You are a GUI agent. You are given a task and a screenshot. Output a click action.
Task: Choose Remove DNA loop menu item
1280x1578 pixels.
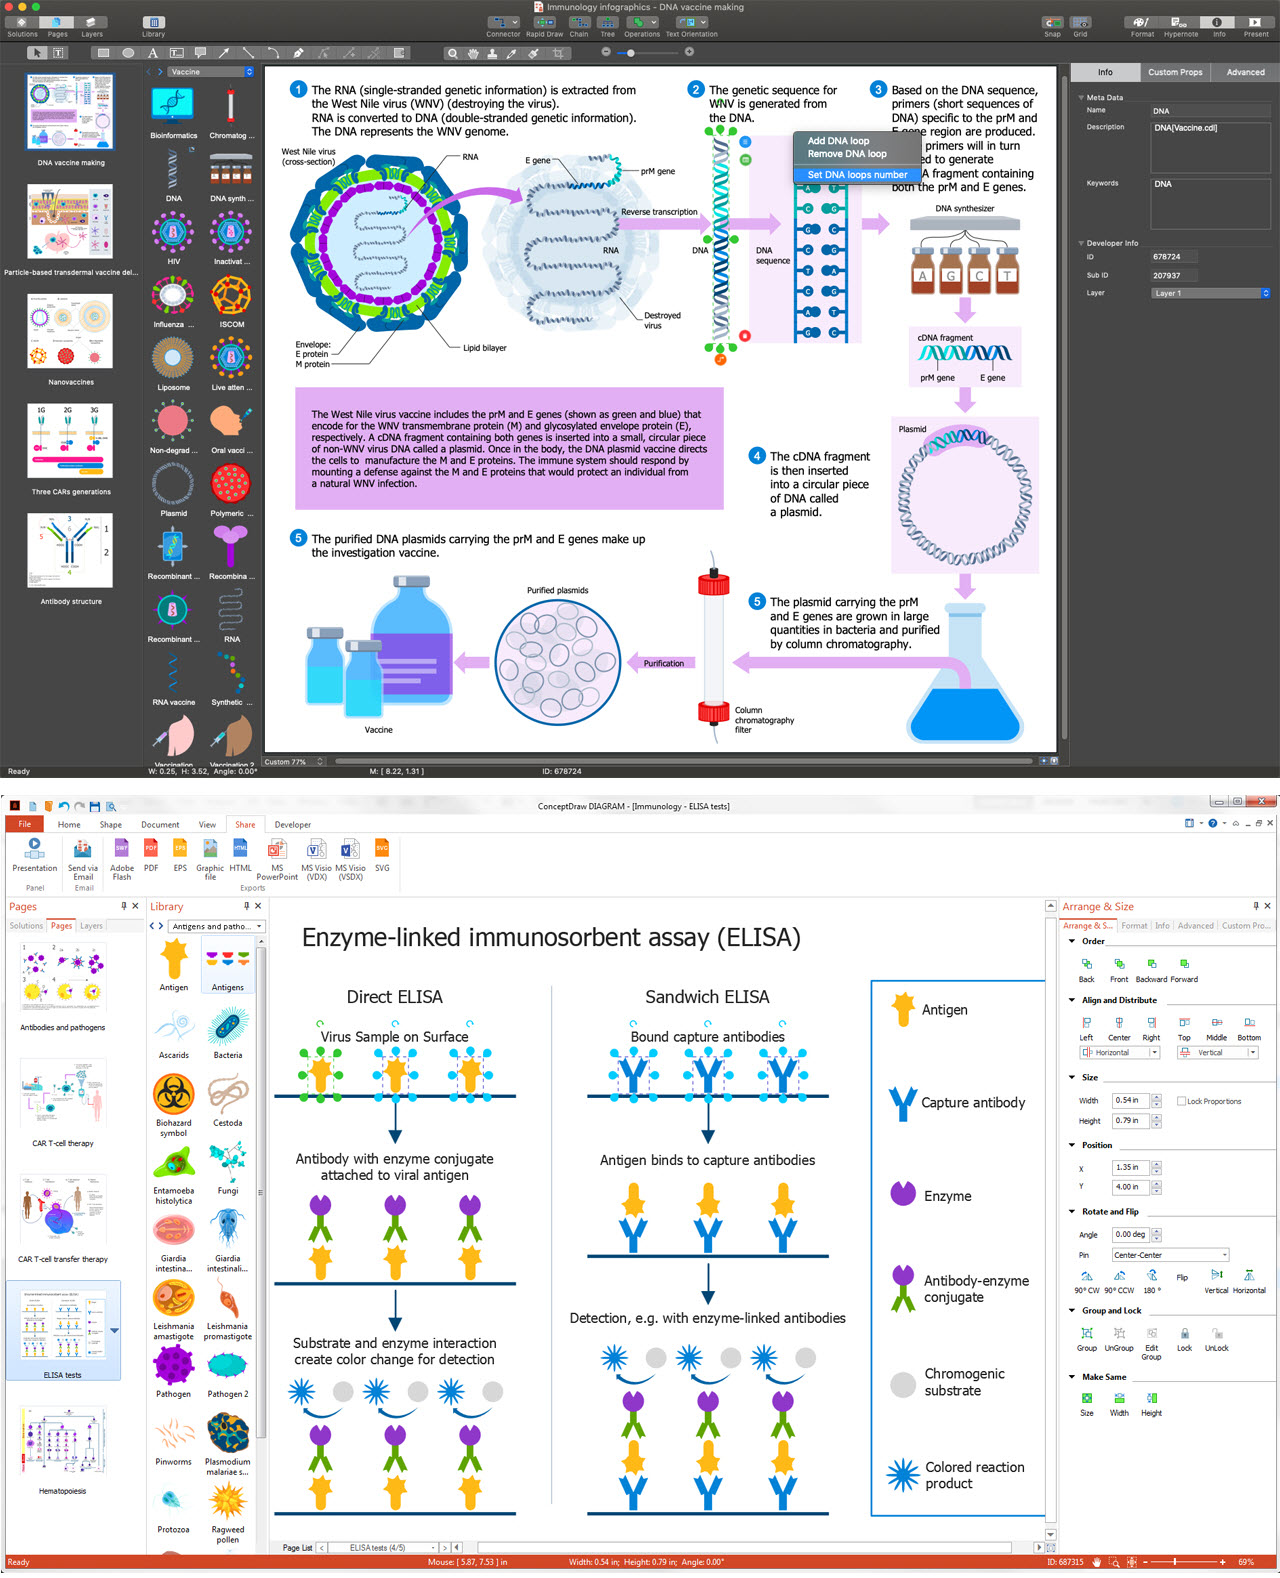pyautogui.click(x=847, y=154)
